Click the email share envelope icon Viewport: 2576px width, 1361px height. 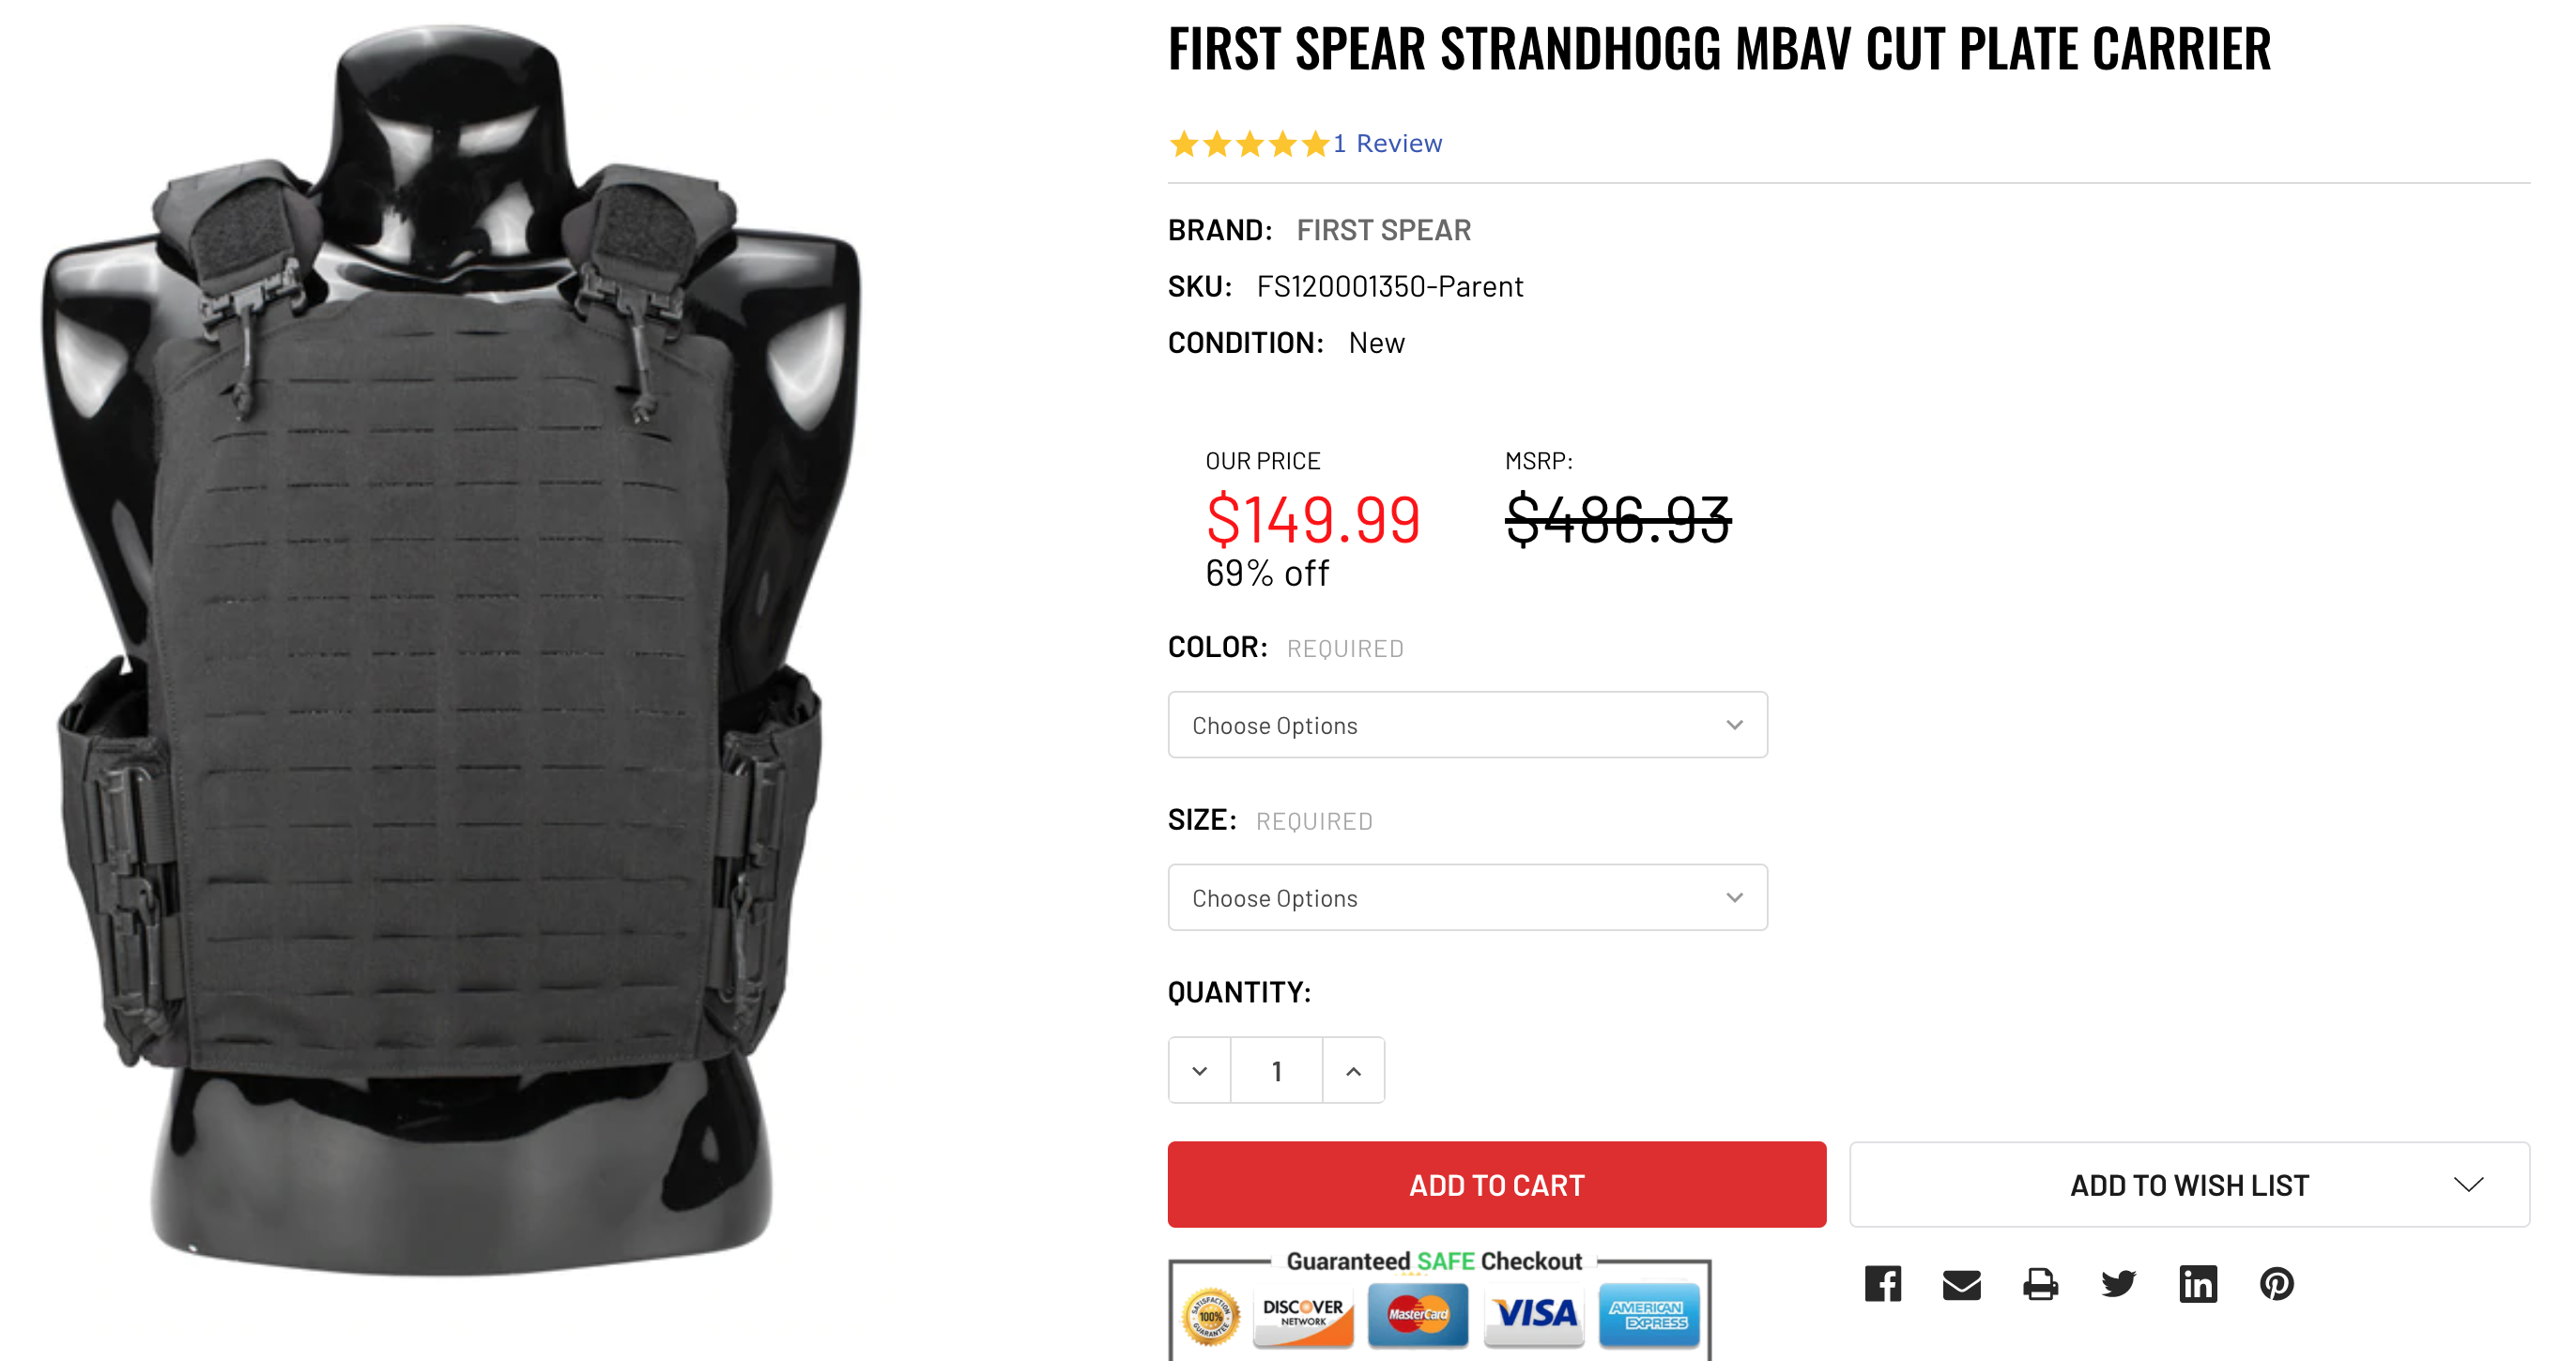1961,1284
